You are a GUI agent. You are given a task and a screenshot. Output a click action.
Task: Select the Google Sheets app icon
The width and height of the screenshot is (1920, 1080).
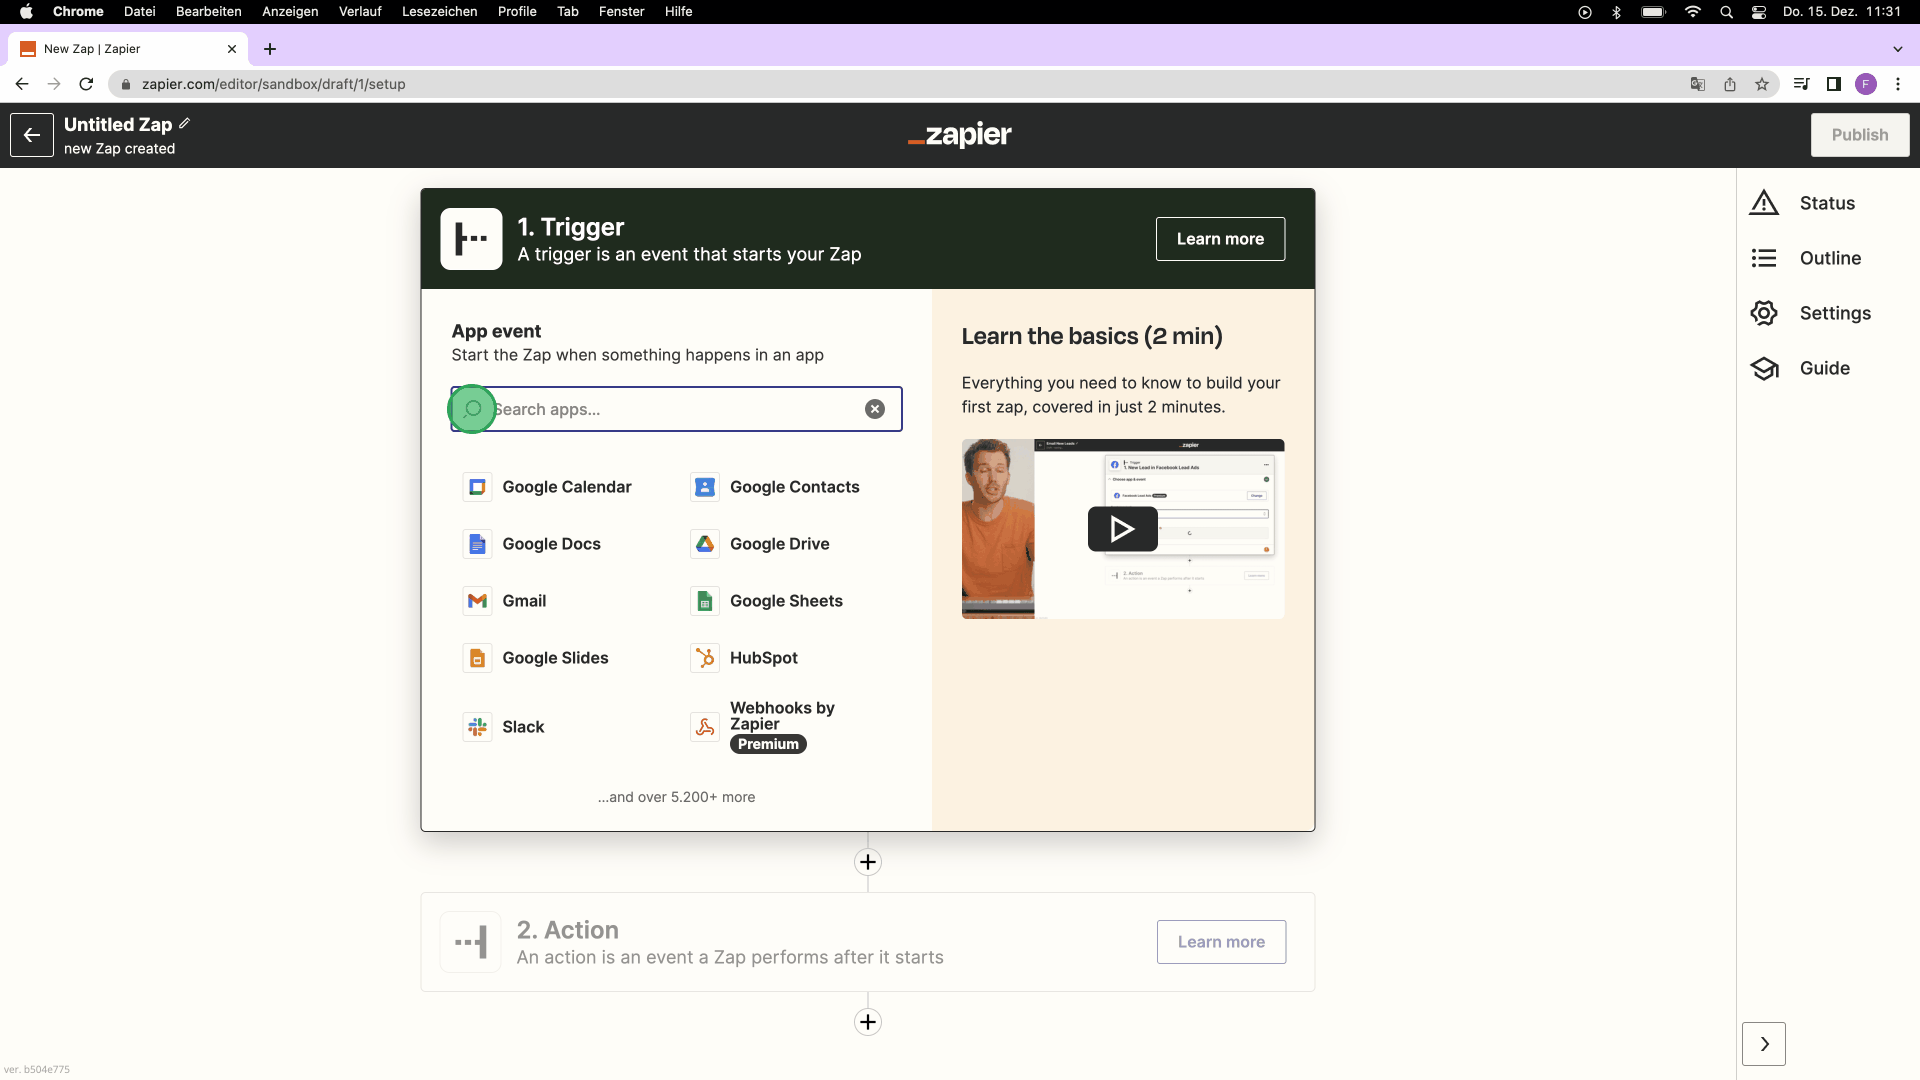[705, 601]
